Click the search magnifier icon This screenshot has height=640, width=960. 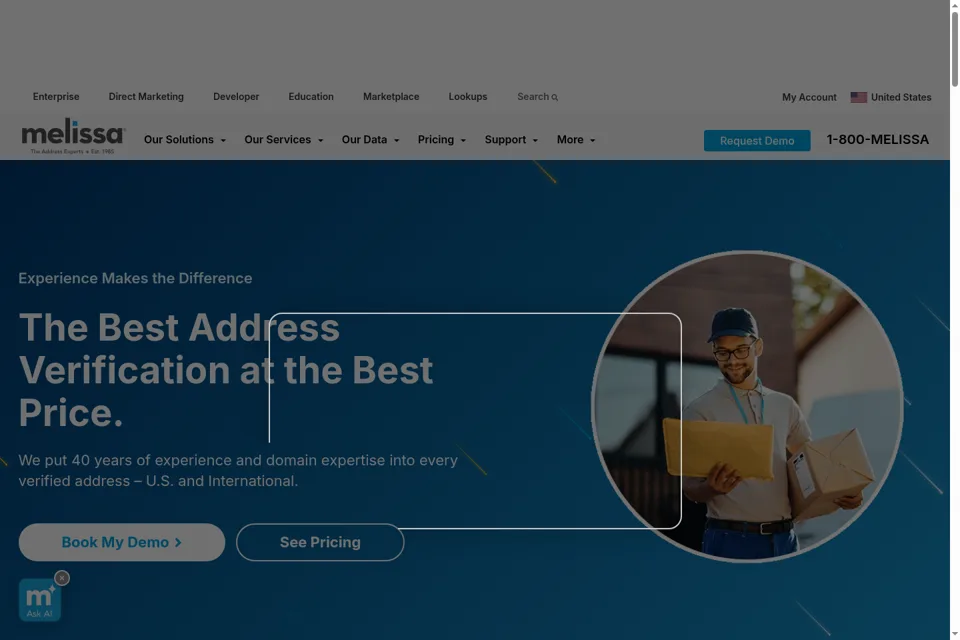[x=555, y=97]
